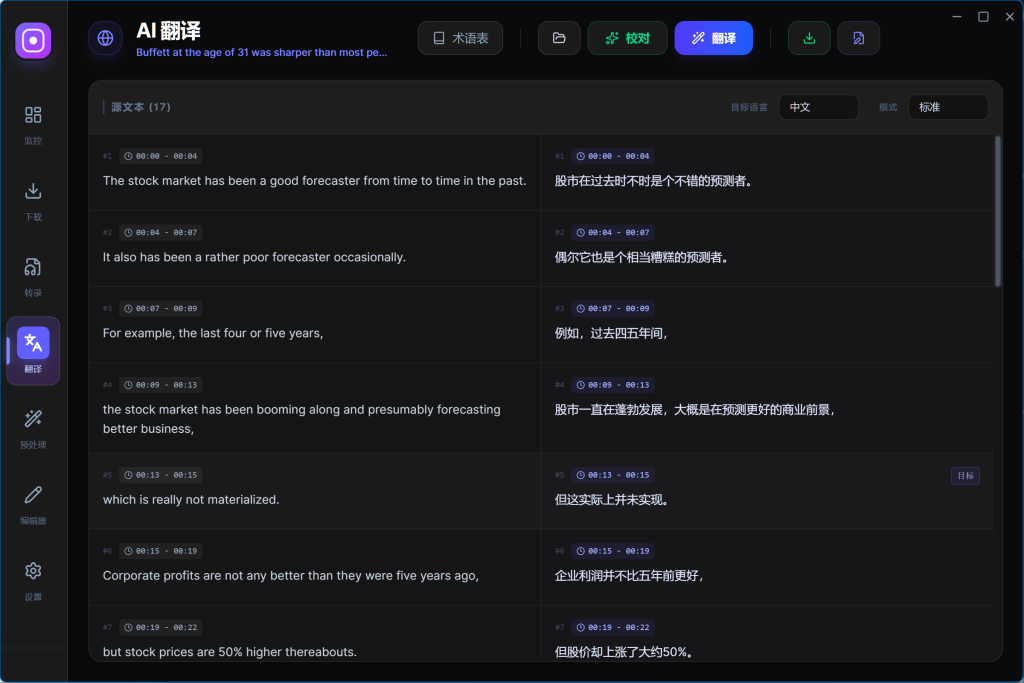1024x683 pixels.
Task: Click the file export icon beside the download icon
Action: 859,37
